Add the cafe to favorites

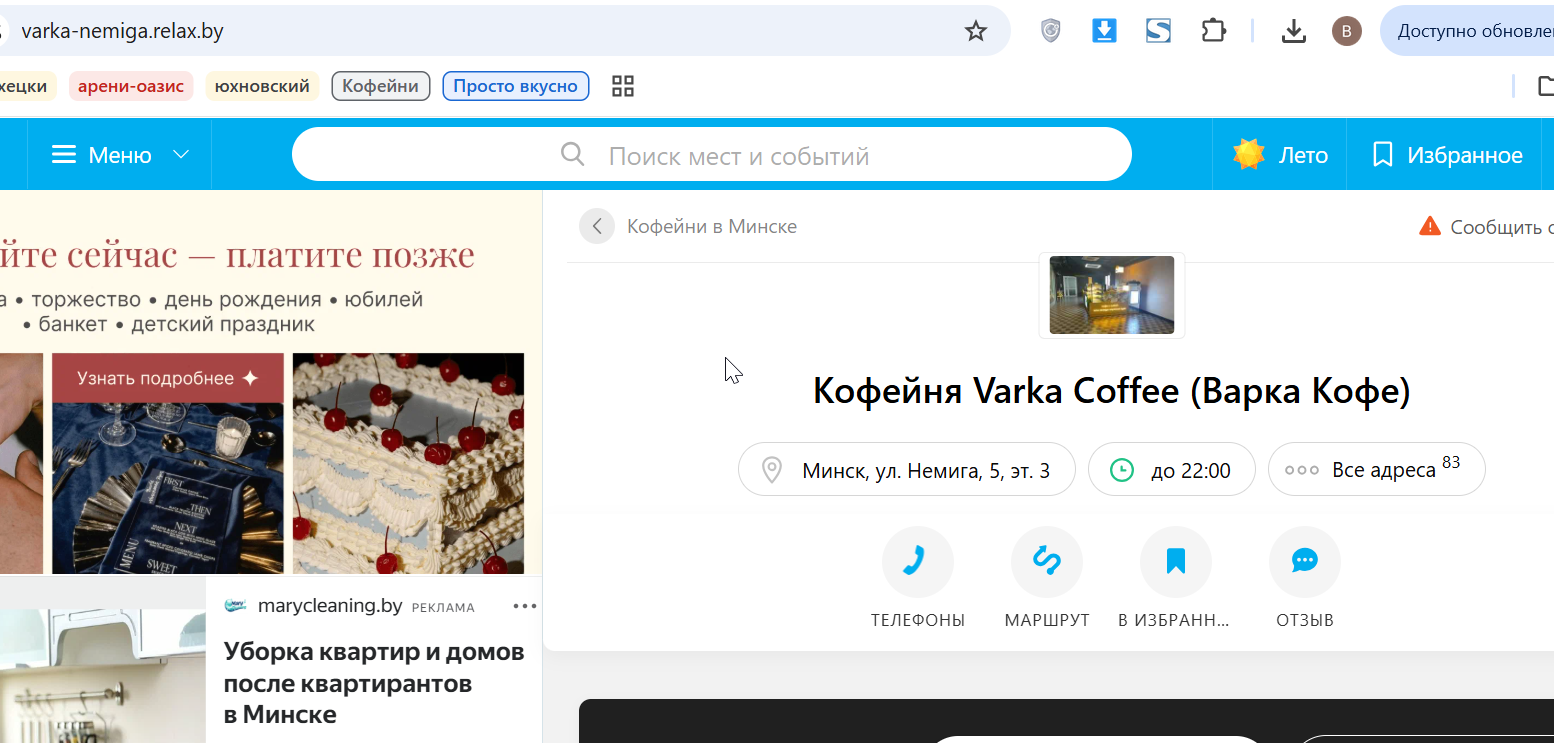click(1176, 562)
